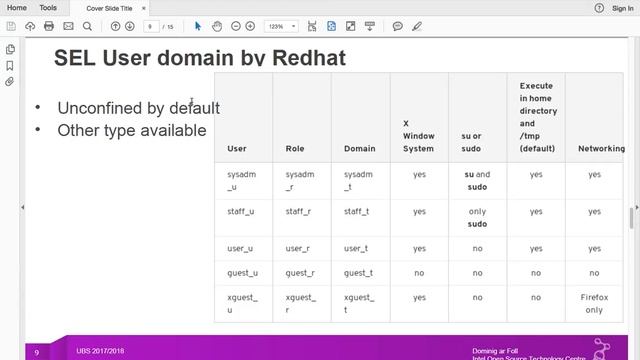The height and width of the screenshot is (360, 640).
Task: Click the fit one full page icon
Action: click(331, 27)
